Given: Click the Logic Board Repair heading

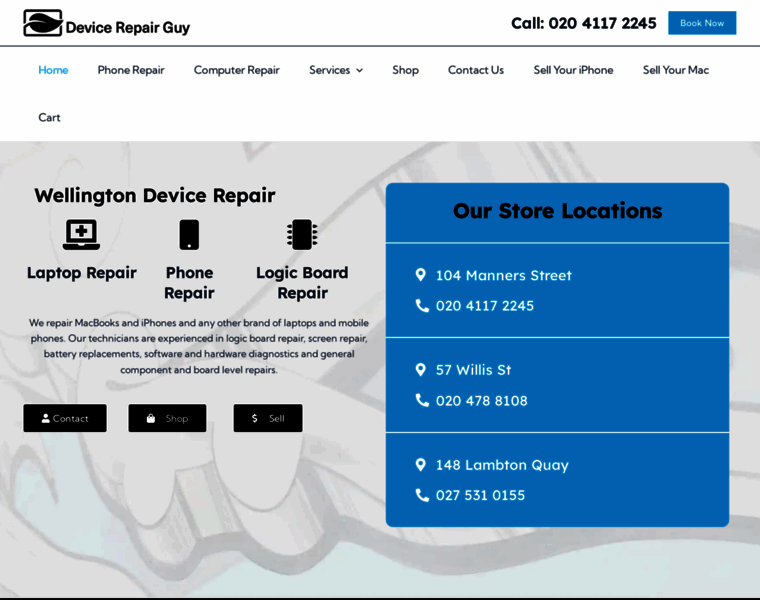Looking at the screenshot, I should click(x=302, y=283).
